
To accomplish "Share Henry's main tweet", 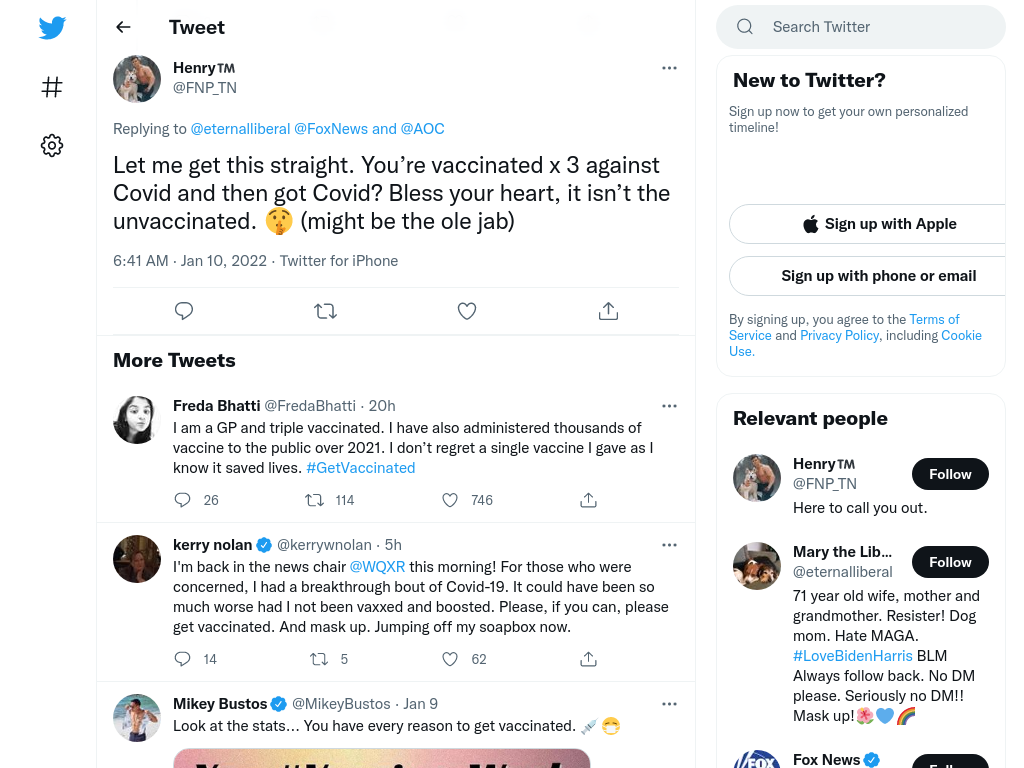I will coord(608,311).
